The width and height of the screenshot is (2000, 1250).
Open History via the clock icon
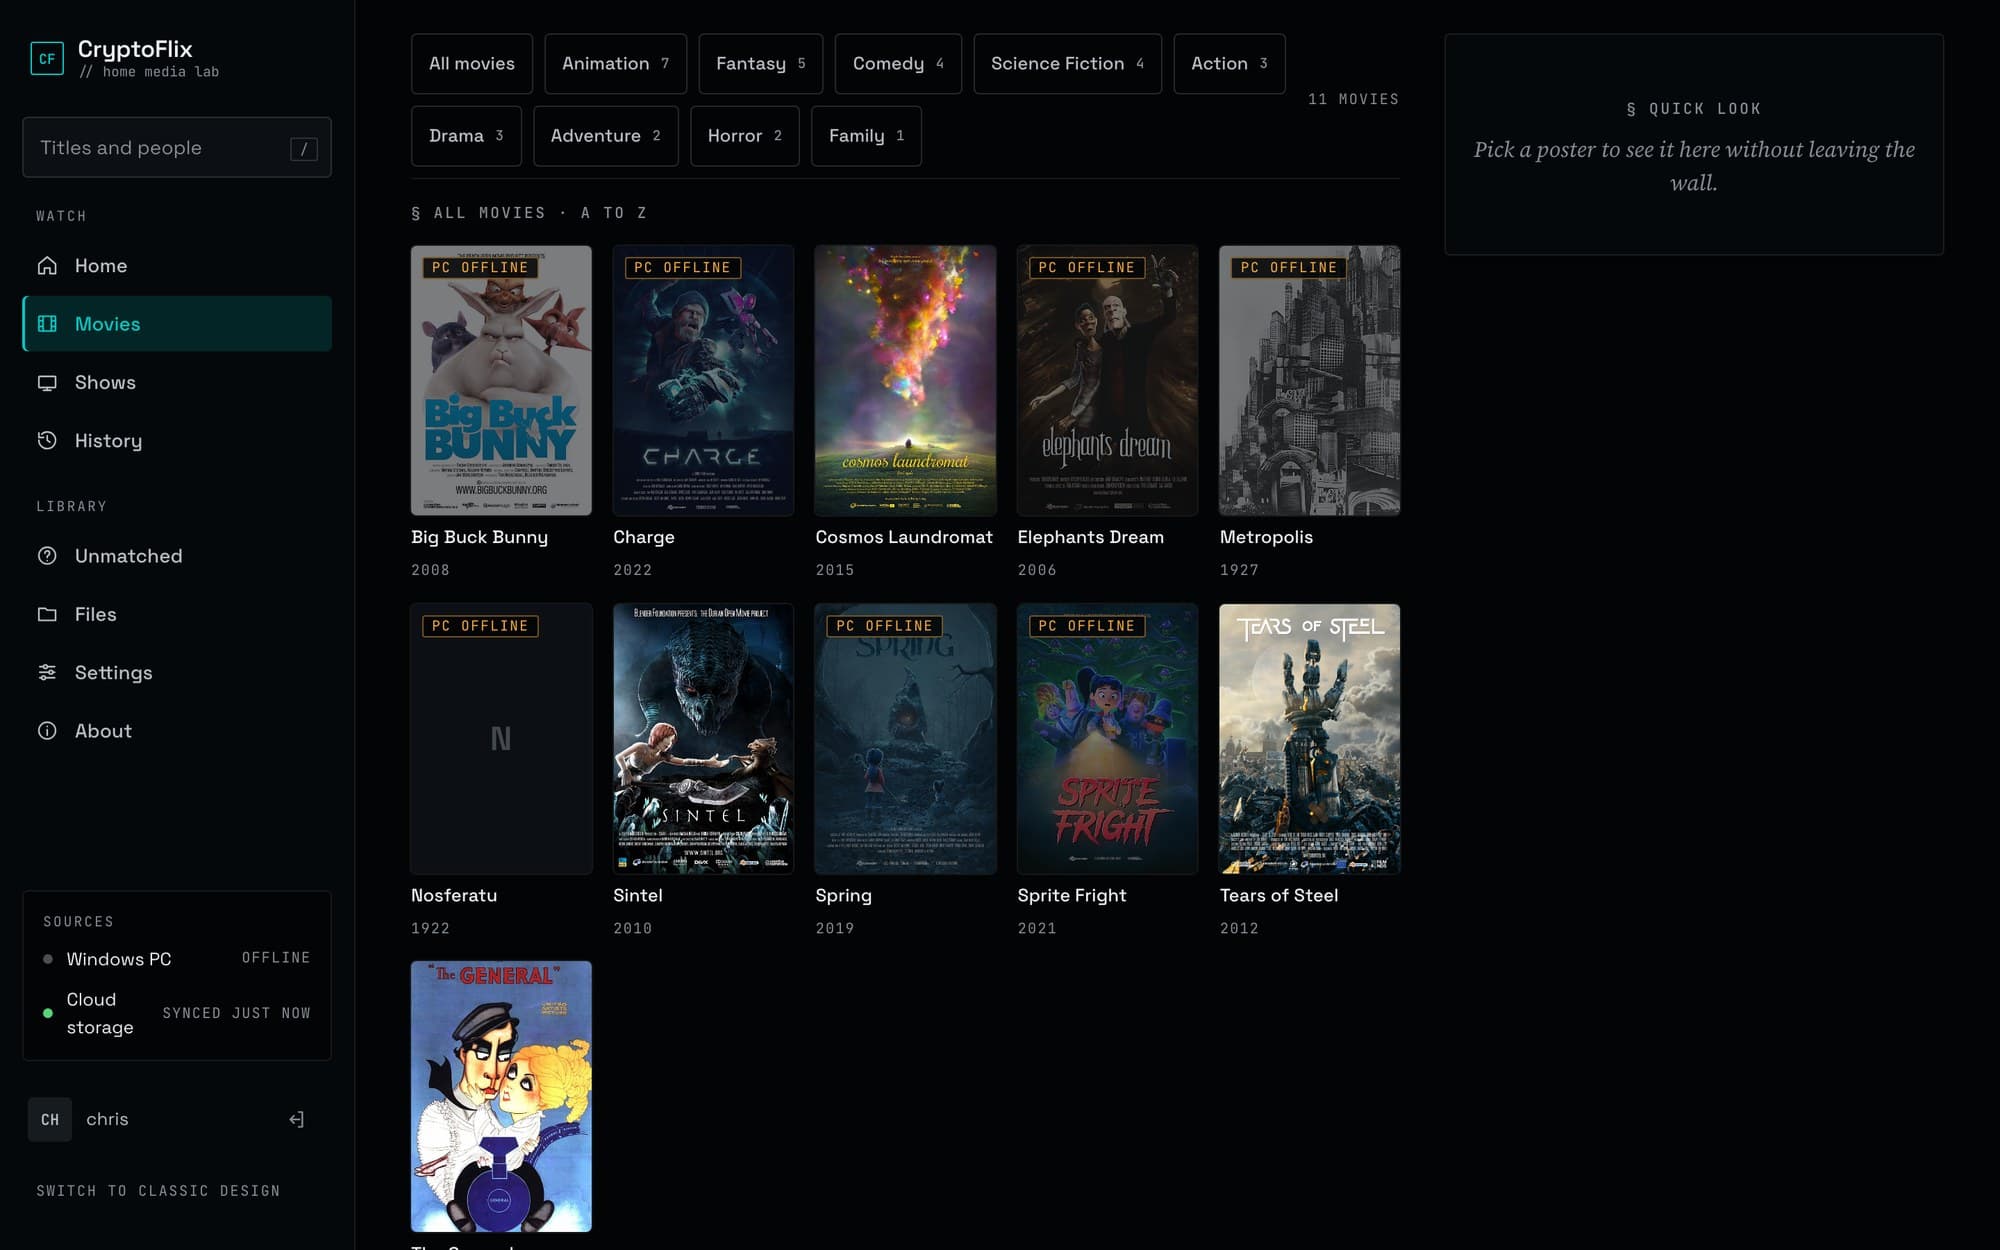pos(47,440)
